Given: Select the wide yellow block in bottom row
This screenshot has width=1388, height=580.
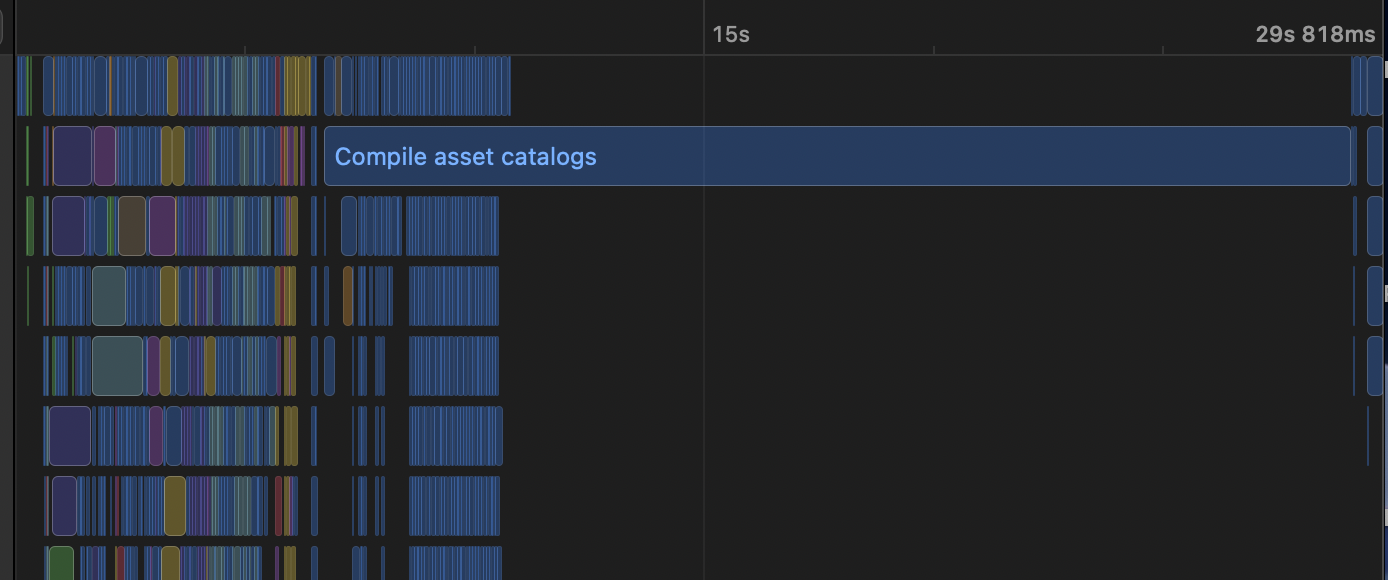Looking at the screenshot, I should tap(171, 563).
